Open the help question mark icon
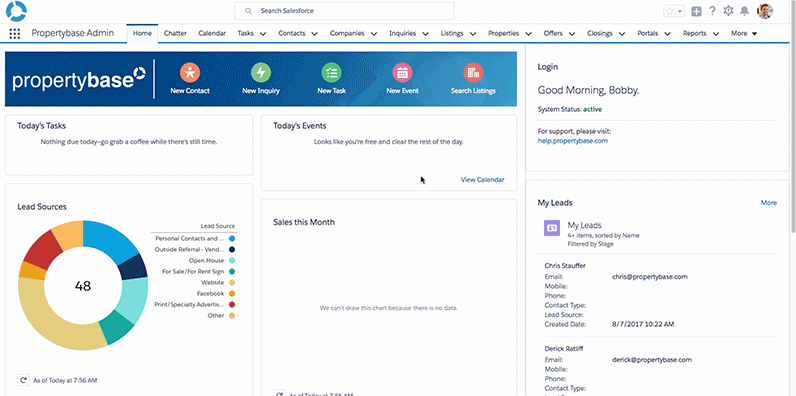 [x=713, y=11]
